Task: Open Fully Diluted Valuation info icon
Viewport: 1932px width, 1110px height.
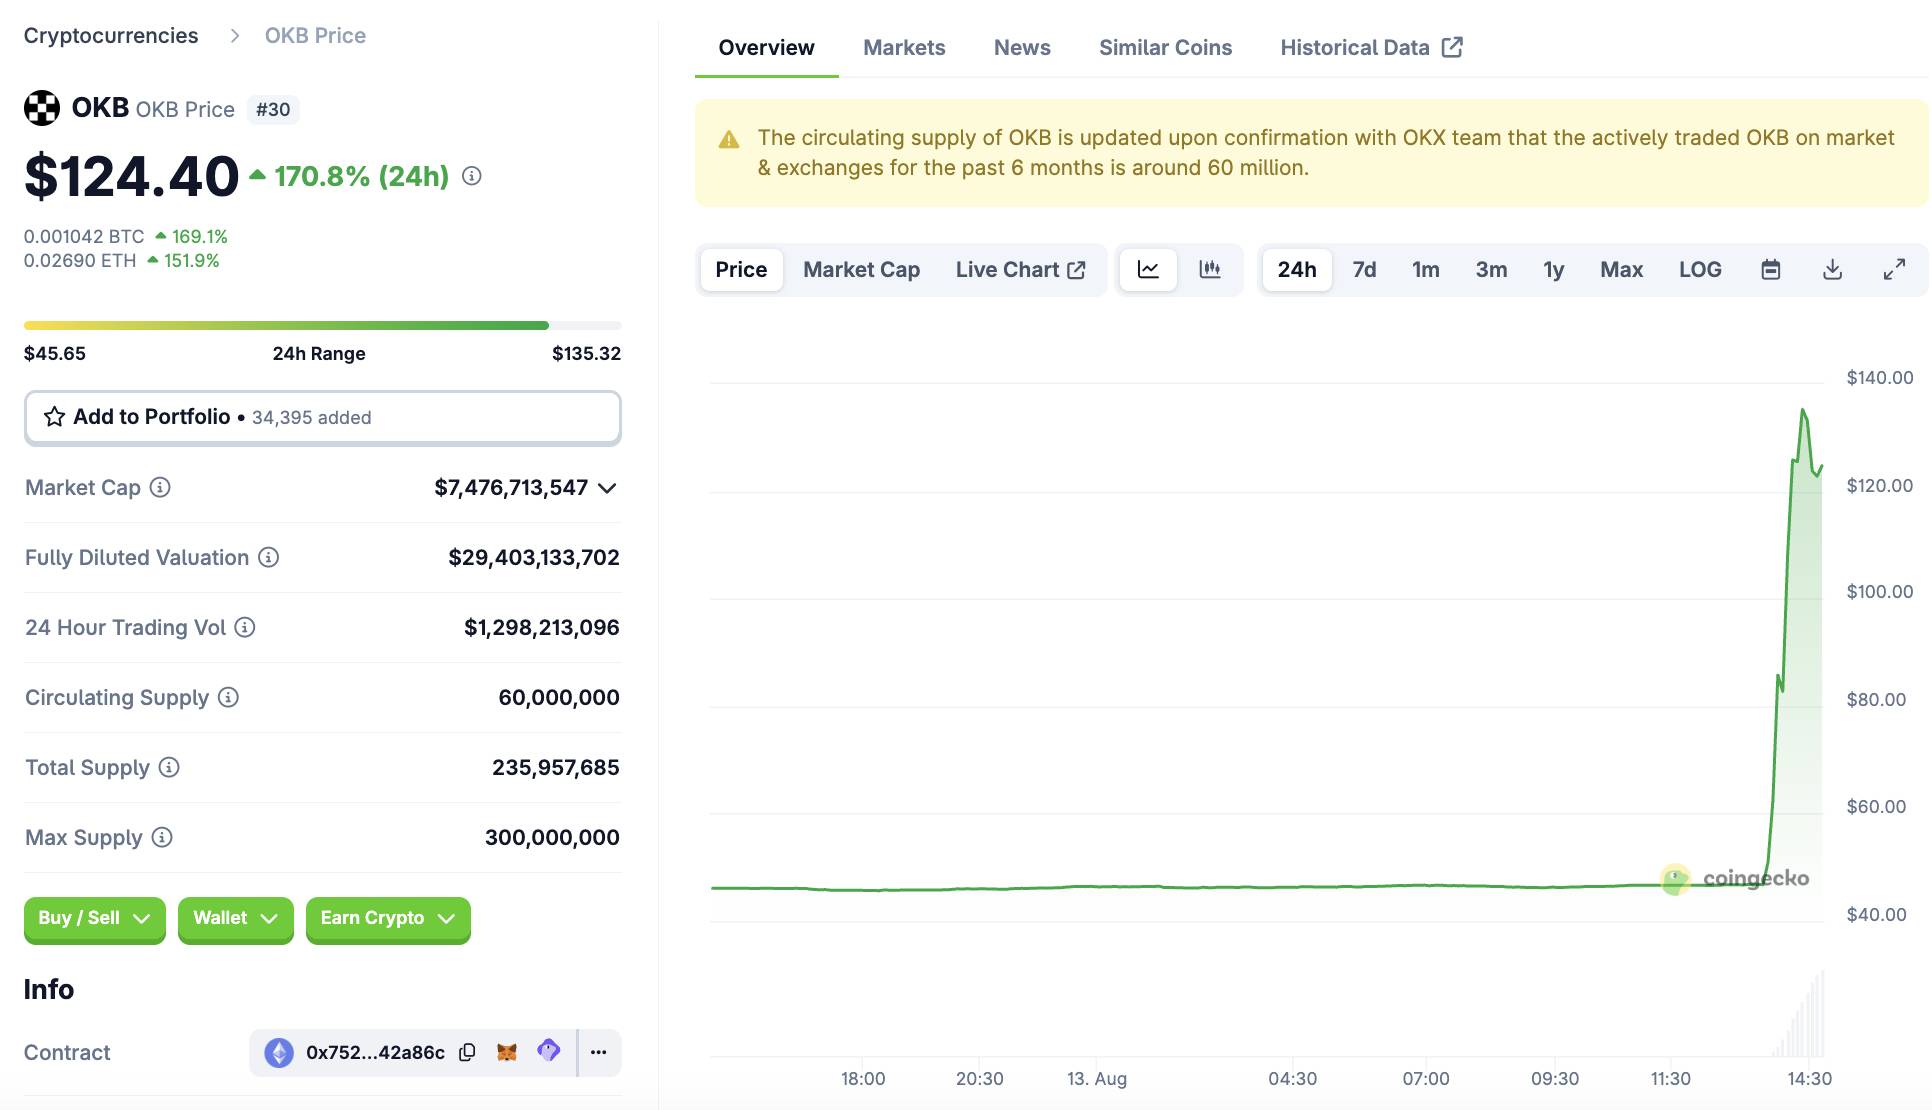Action: click(268, 557)
